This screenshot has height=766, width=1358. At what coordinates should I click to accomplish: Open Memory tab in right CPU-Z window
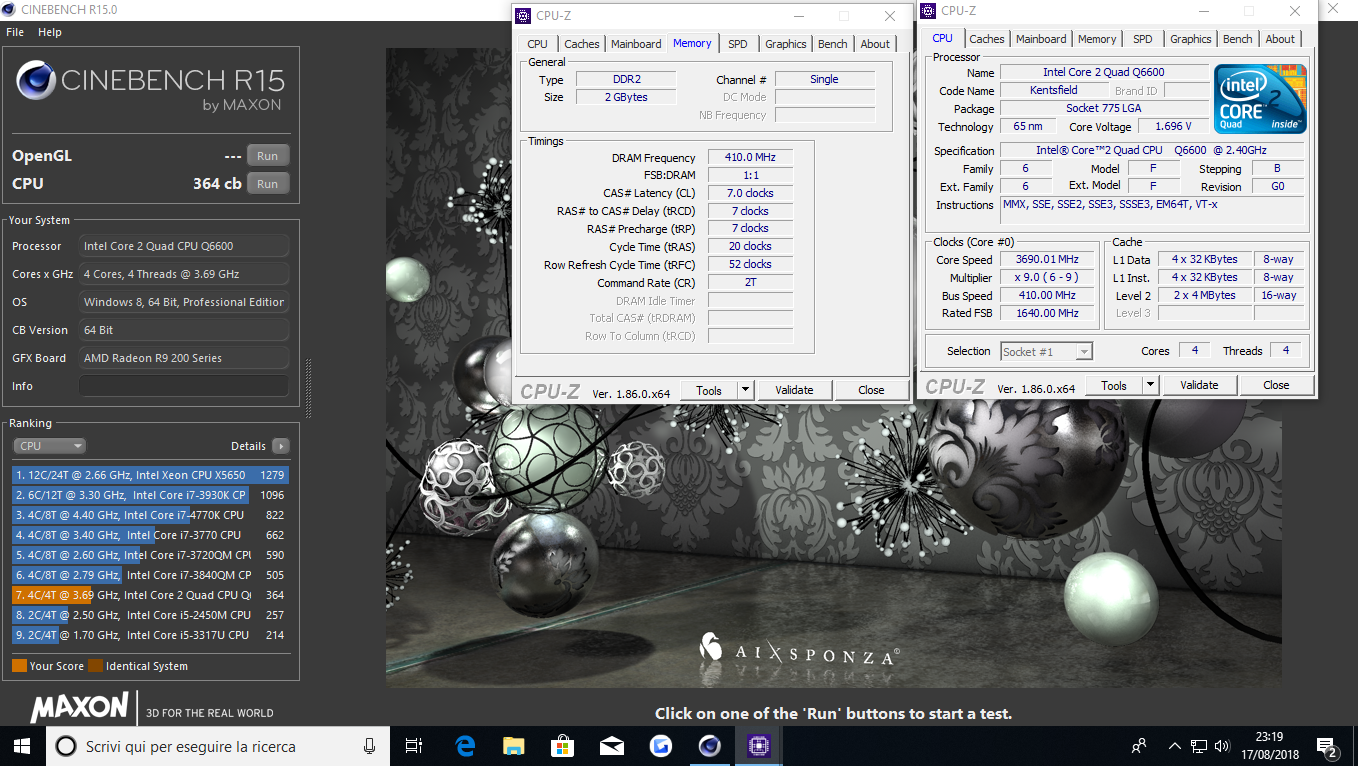[x=1097, y=39]
